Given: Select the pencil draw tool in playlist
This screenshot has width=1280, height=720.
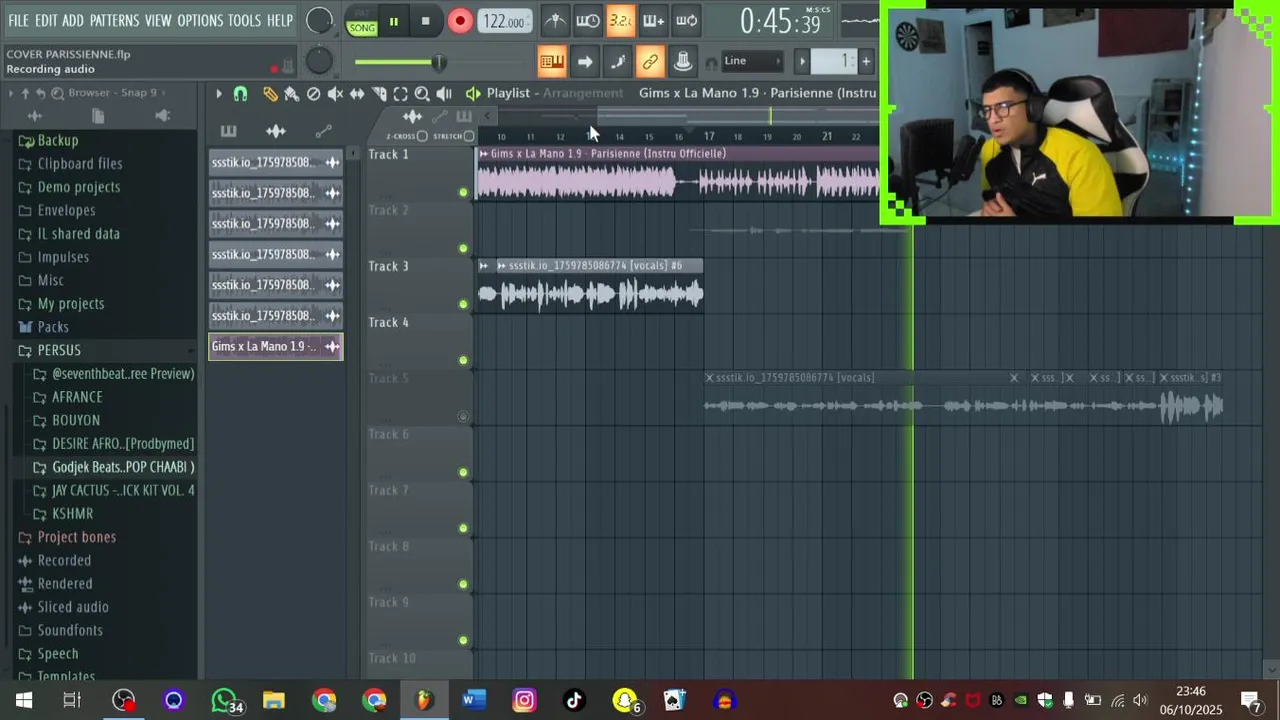Looking at the screenshot, I should tap(270, 94).
